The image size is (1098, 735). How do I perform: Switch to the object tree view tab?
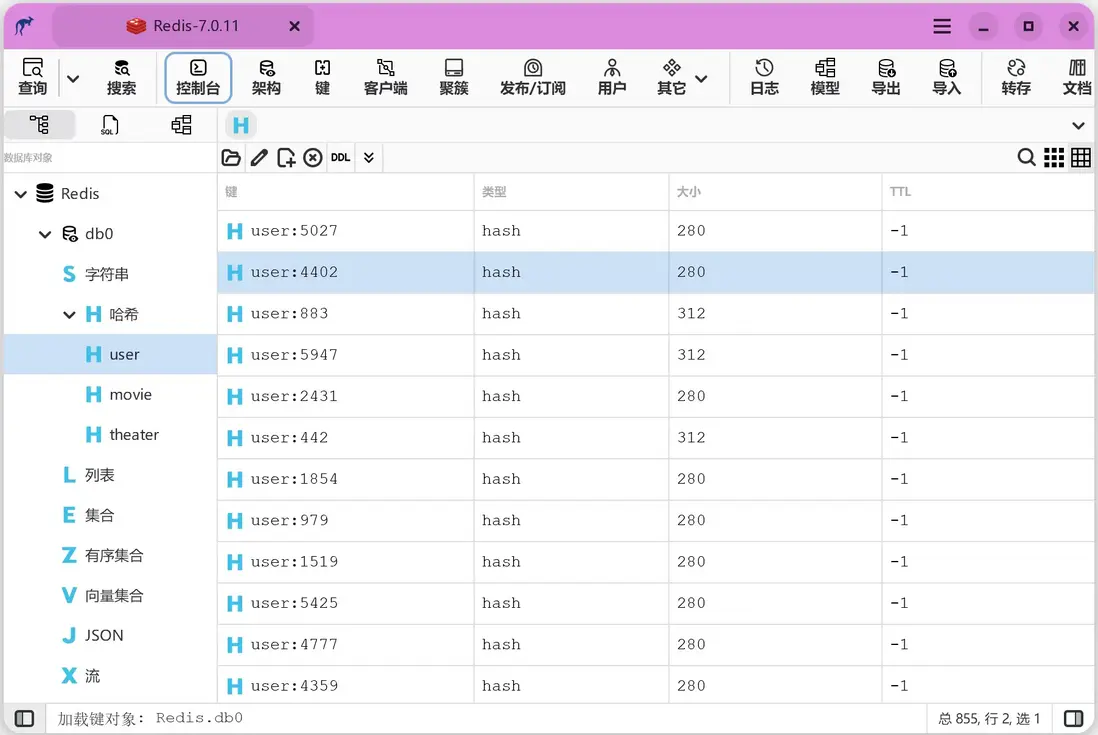pos(39,125)
